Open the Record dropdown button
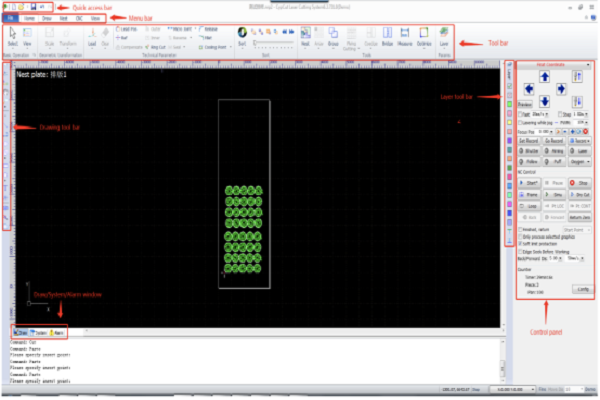This screenshot has height=400, width=600. click(580, 141)
